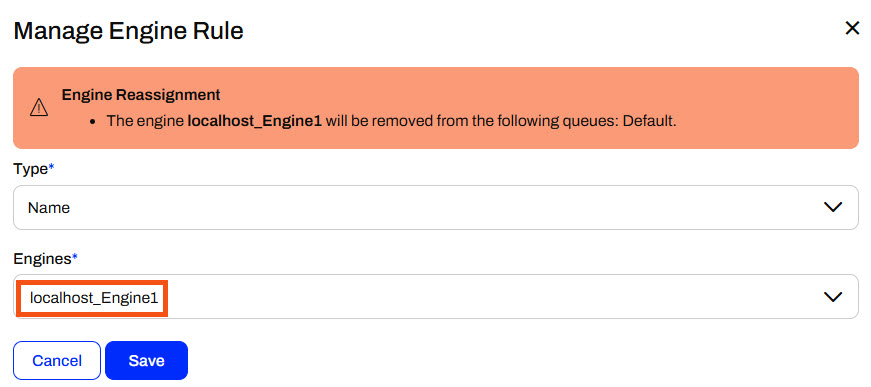
Task: Cancel the engine rule changes
Action: coord(57,361)
